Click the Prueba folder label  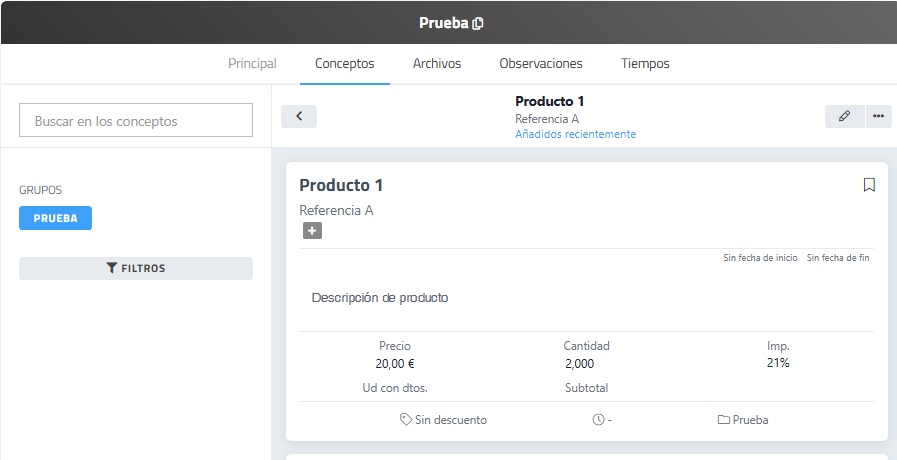click(x=743, y=420)
